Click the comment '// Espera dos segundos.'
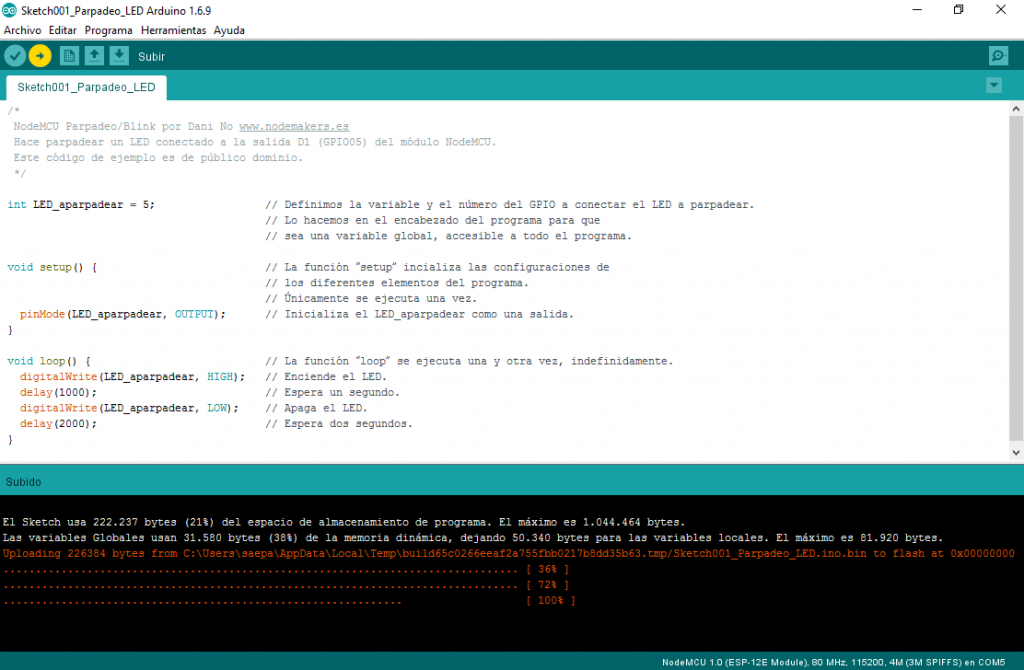Screen dimensions: 1024x670 coord(339,424)
